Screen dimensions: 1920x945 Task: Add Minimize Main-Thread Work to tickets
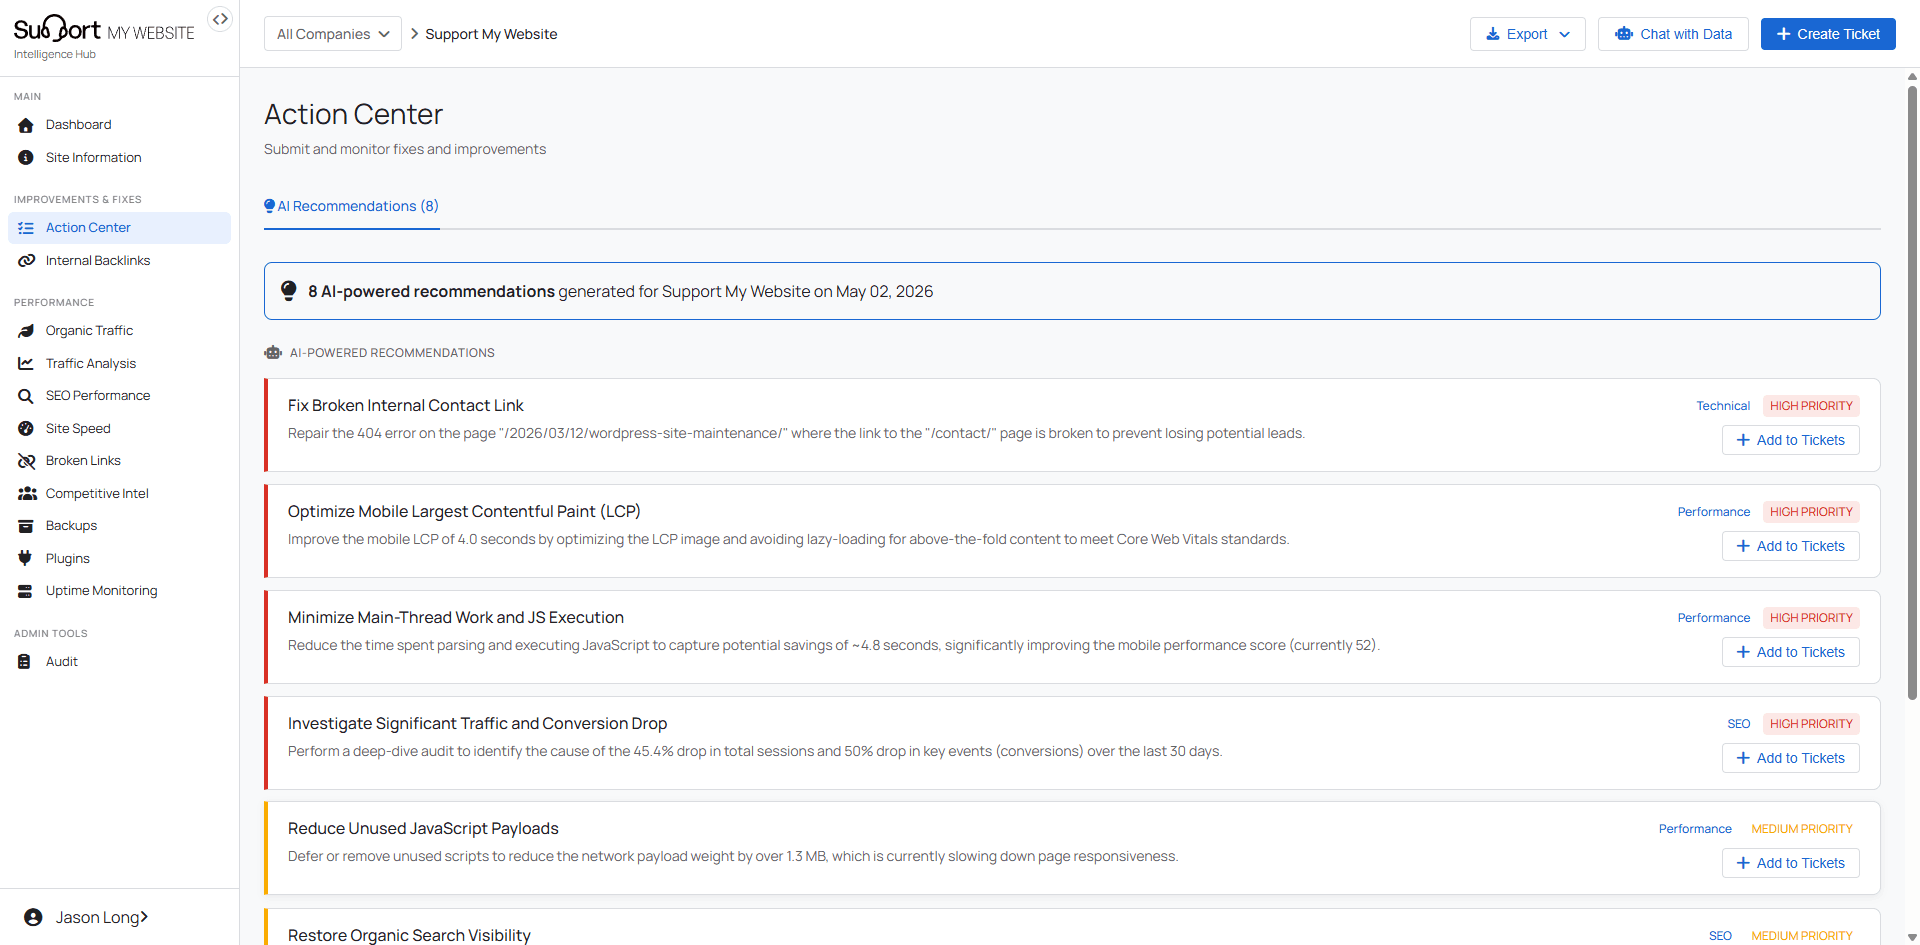point(1790,652)
